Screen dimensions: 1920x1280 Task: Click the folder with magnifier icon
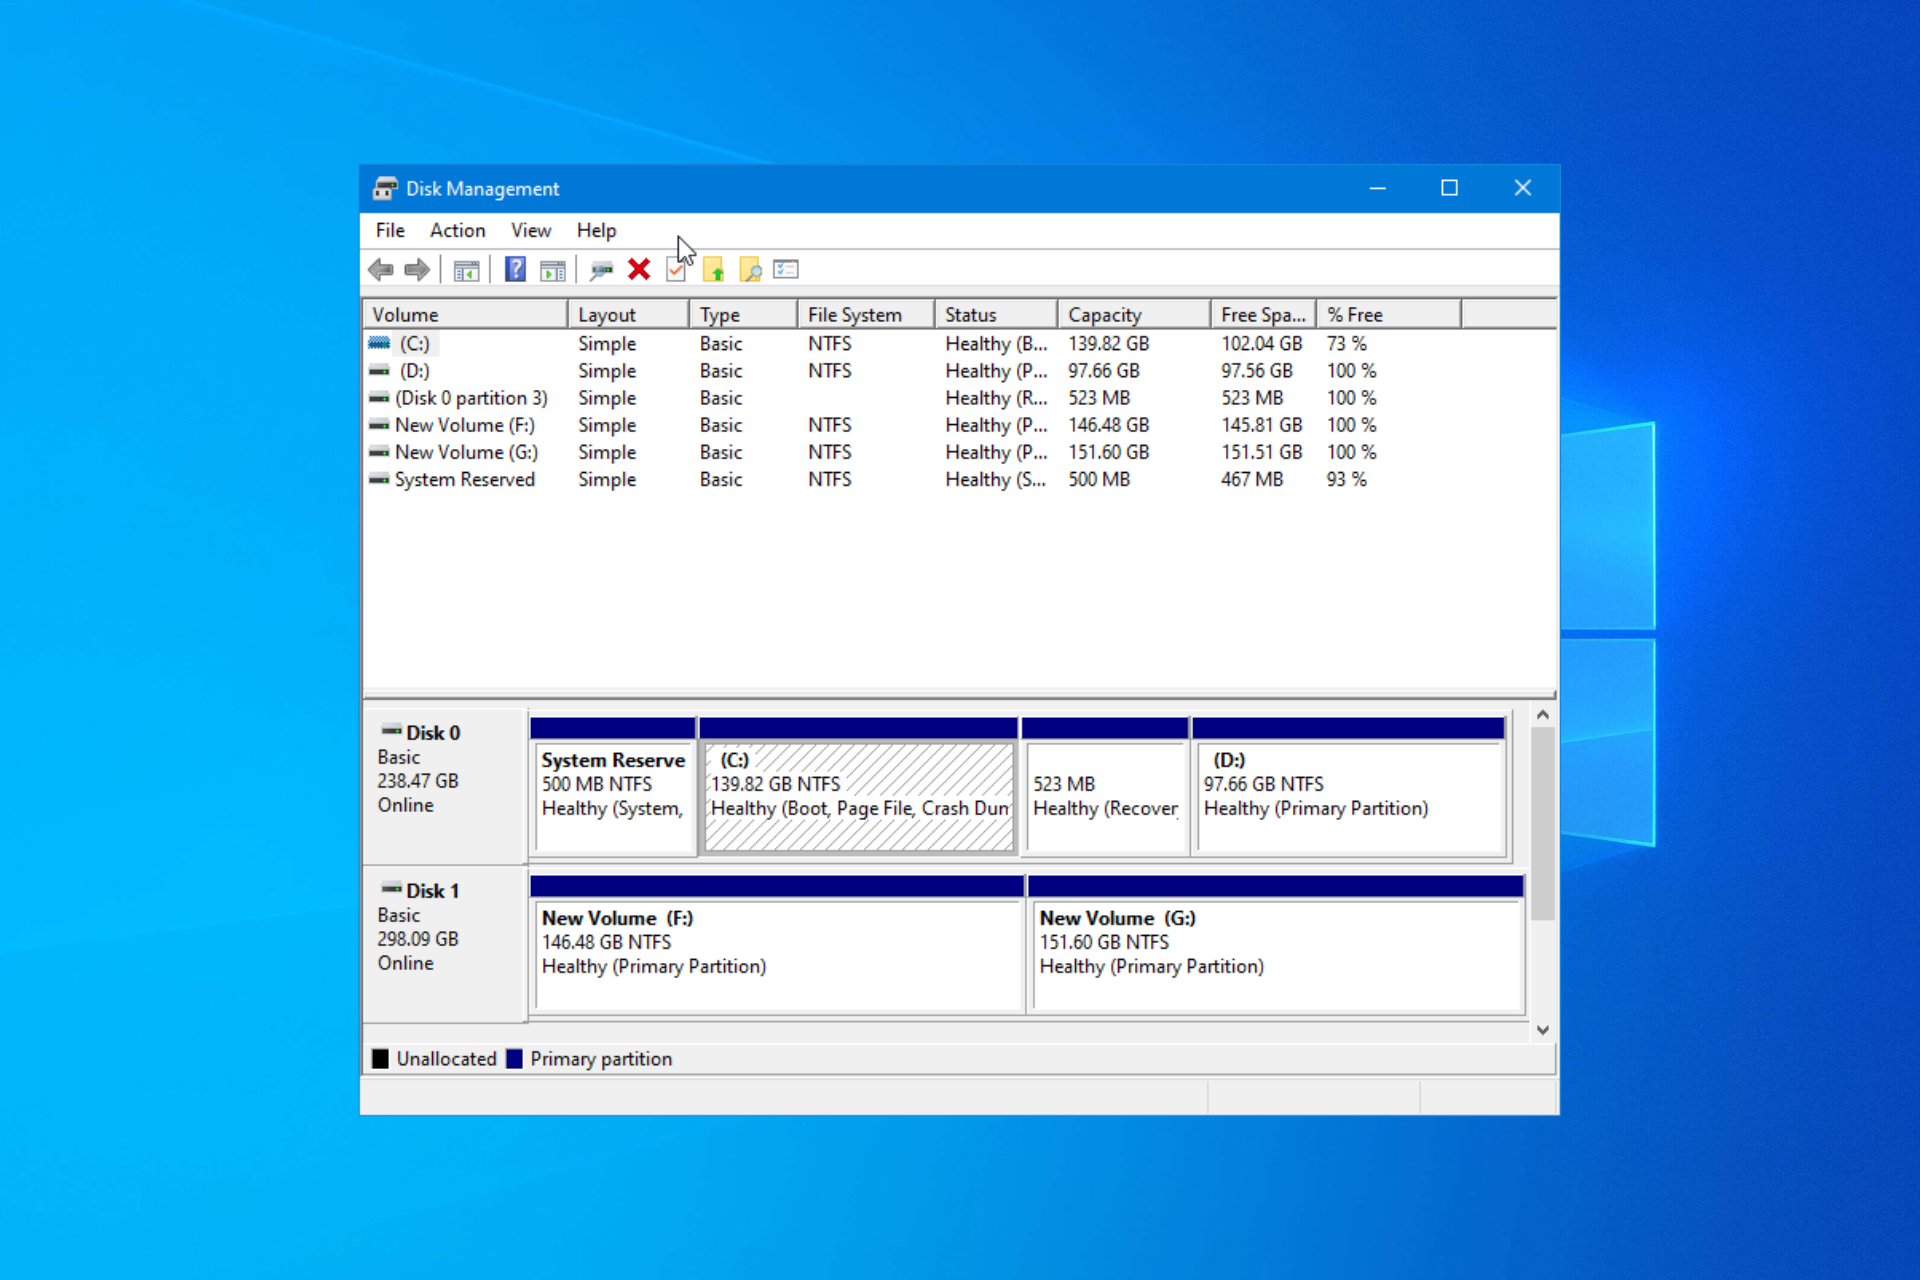coord(750,270)
